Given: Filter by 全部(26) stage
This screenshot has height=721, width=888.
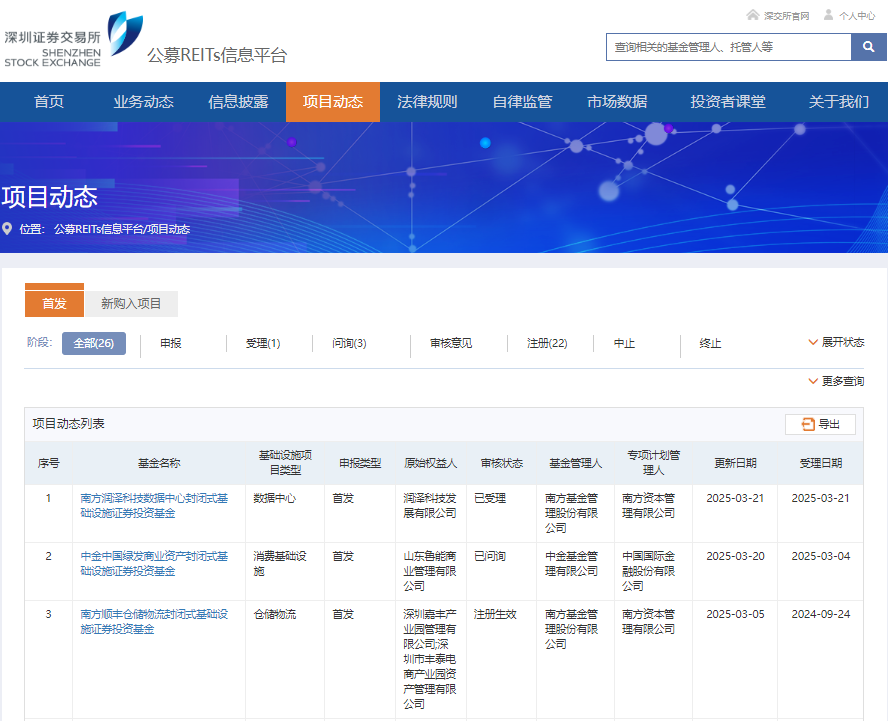Looking at the screenshot, I should coord(94,343).
